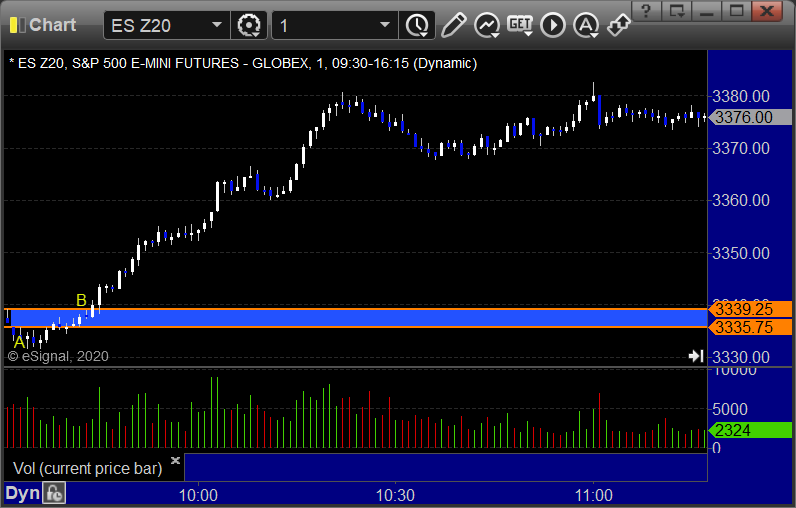Expand the ES Z20 symbol dropdown
This screenshot has height=508, width=796.
click(x=217, y=25)
